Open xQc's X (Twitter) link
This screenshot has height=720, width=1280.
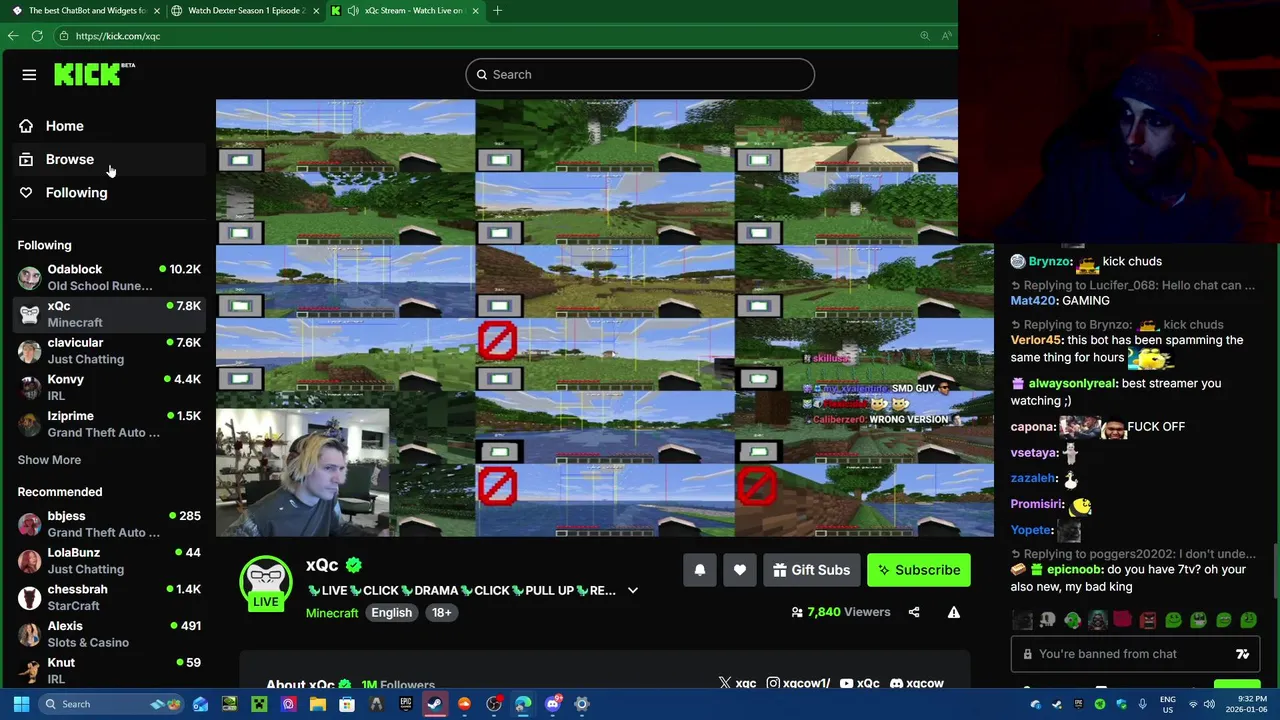point(737,684)
